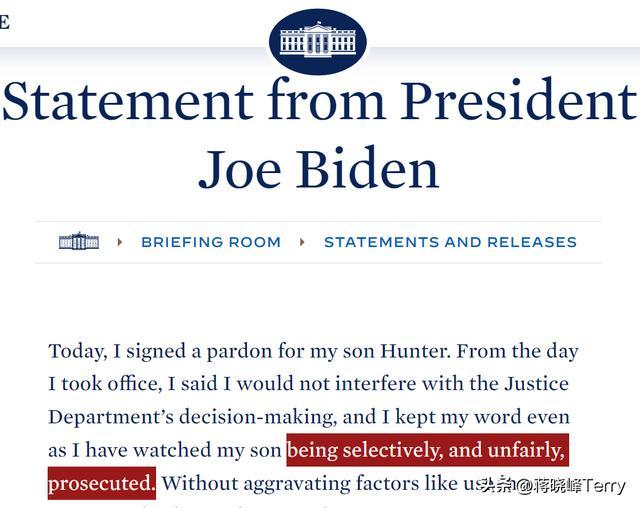The height and width of the screenshot is (508, 640).
Task: Open the Briefing Room breadcrumb link
Action: 211,242
